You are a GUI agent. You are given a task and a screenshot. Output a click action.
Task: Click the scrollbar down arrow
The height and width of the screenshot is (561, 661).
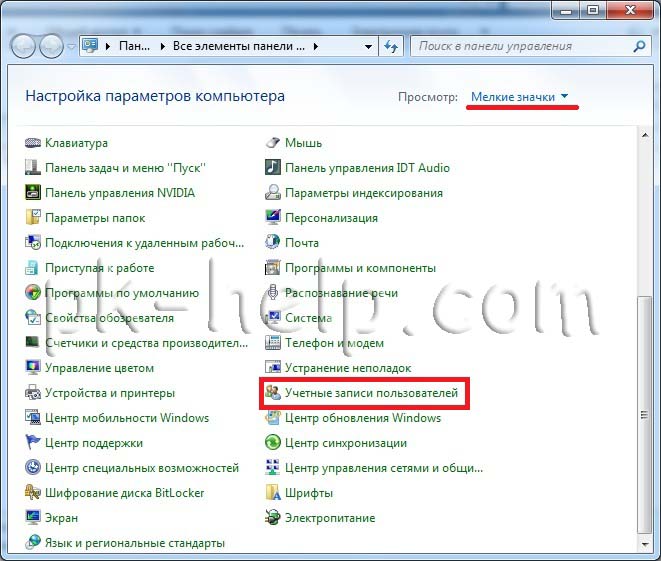[x=645, y=545]
